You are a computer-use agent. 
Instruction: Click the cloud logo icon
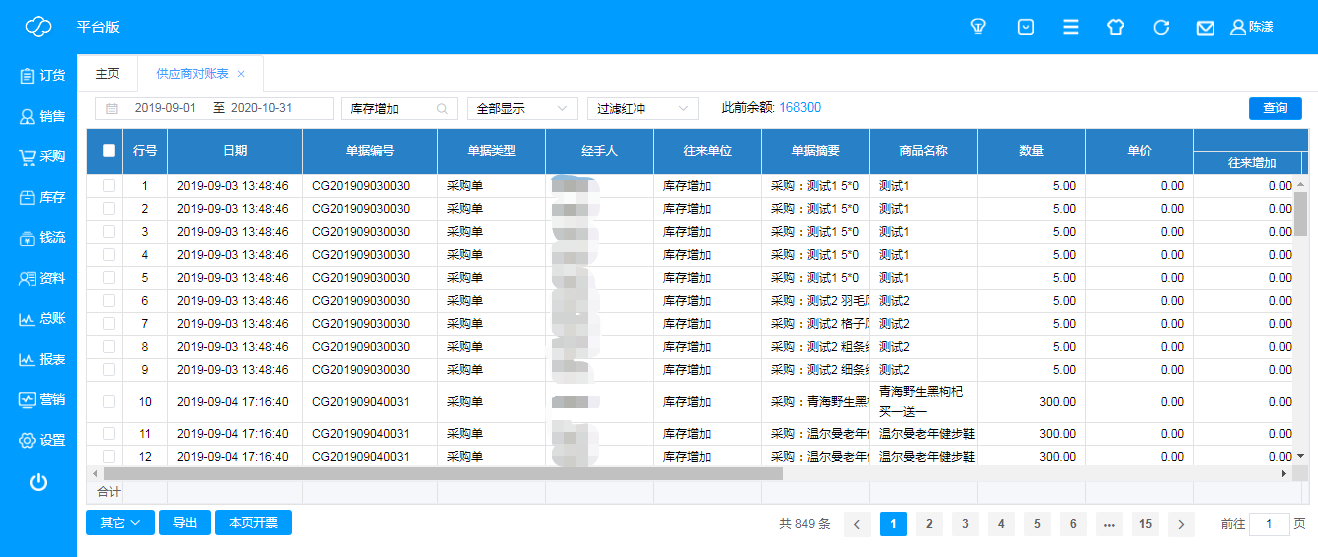38,27
